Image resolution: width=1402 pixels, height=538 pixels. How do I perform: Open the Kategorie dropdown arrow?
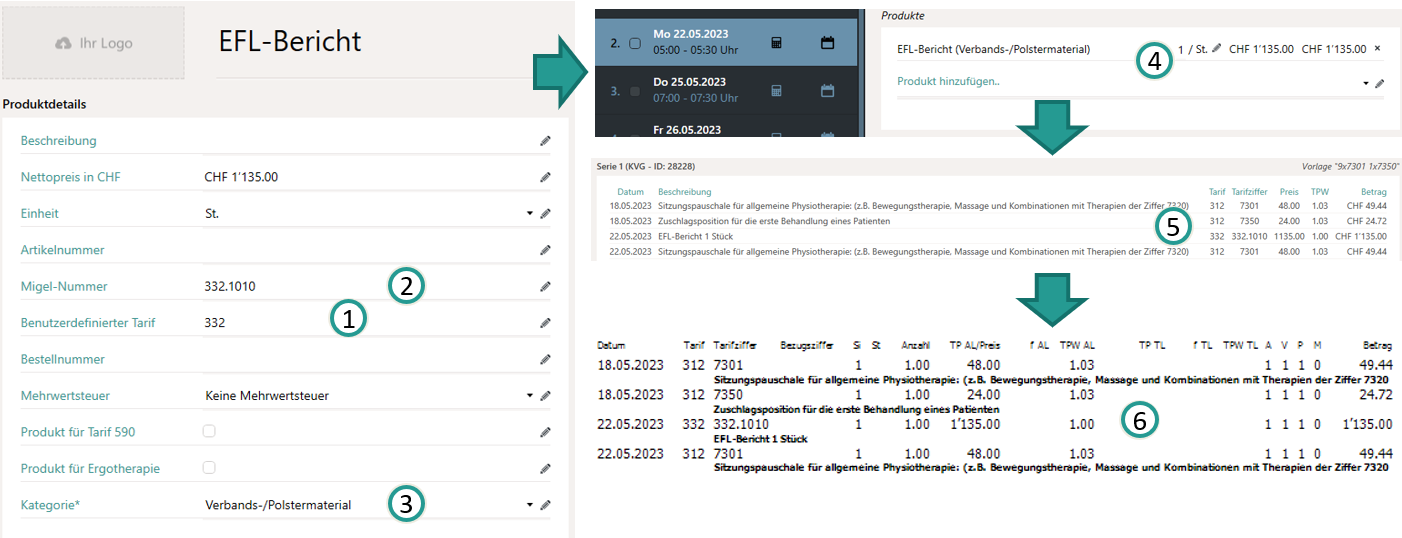530,505
